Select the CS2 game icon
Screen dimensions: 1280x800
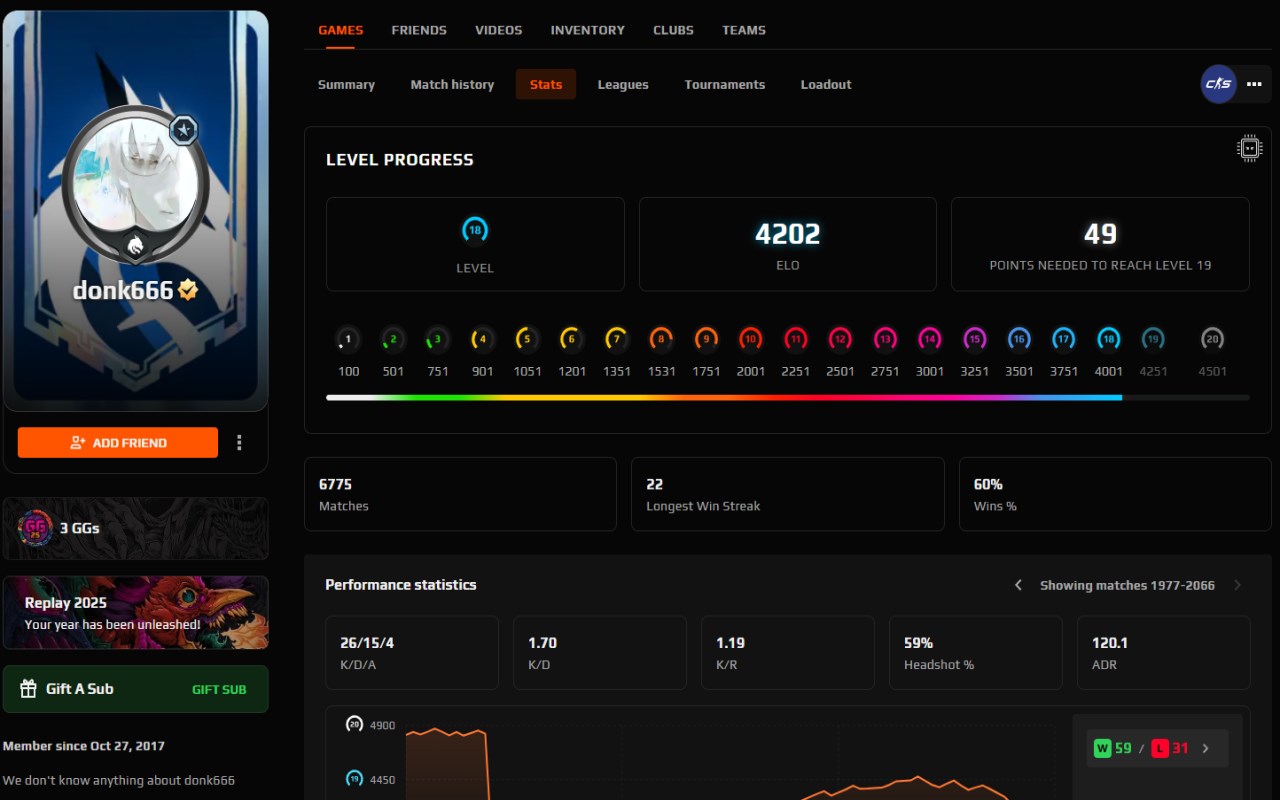pyautogui.click(x=1218, y=84)
